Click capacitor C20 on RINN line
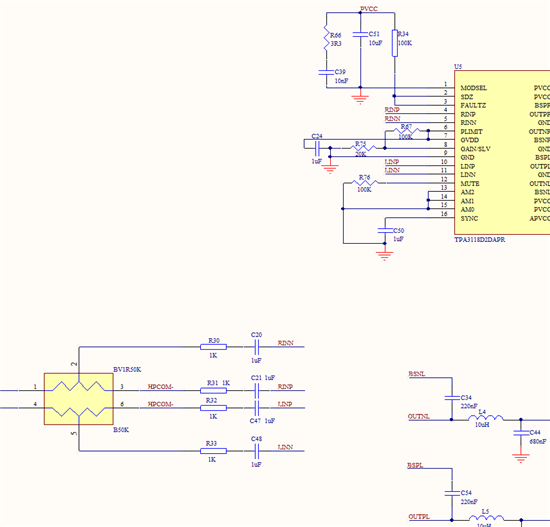This screenshot has width=550, height=527. tap(256, 347)
